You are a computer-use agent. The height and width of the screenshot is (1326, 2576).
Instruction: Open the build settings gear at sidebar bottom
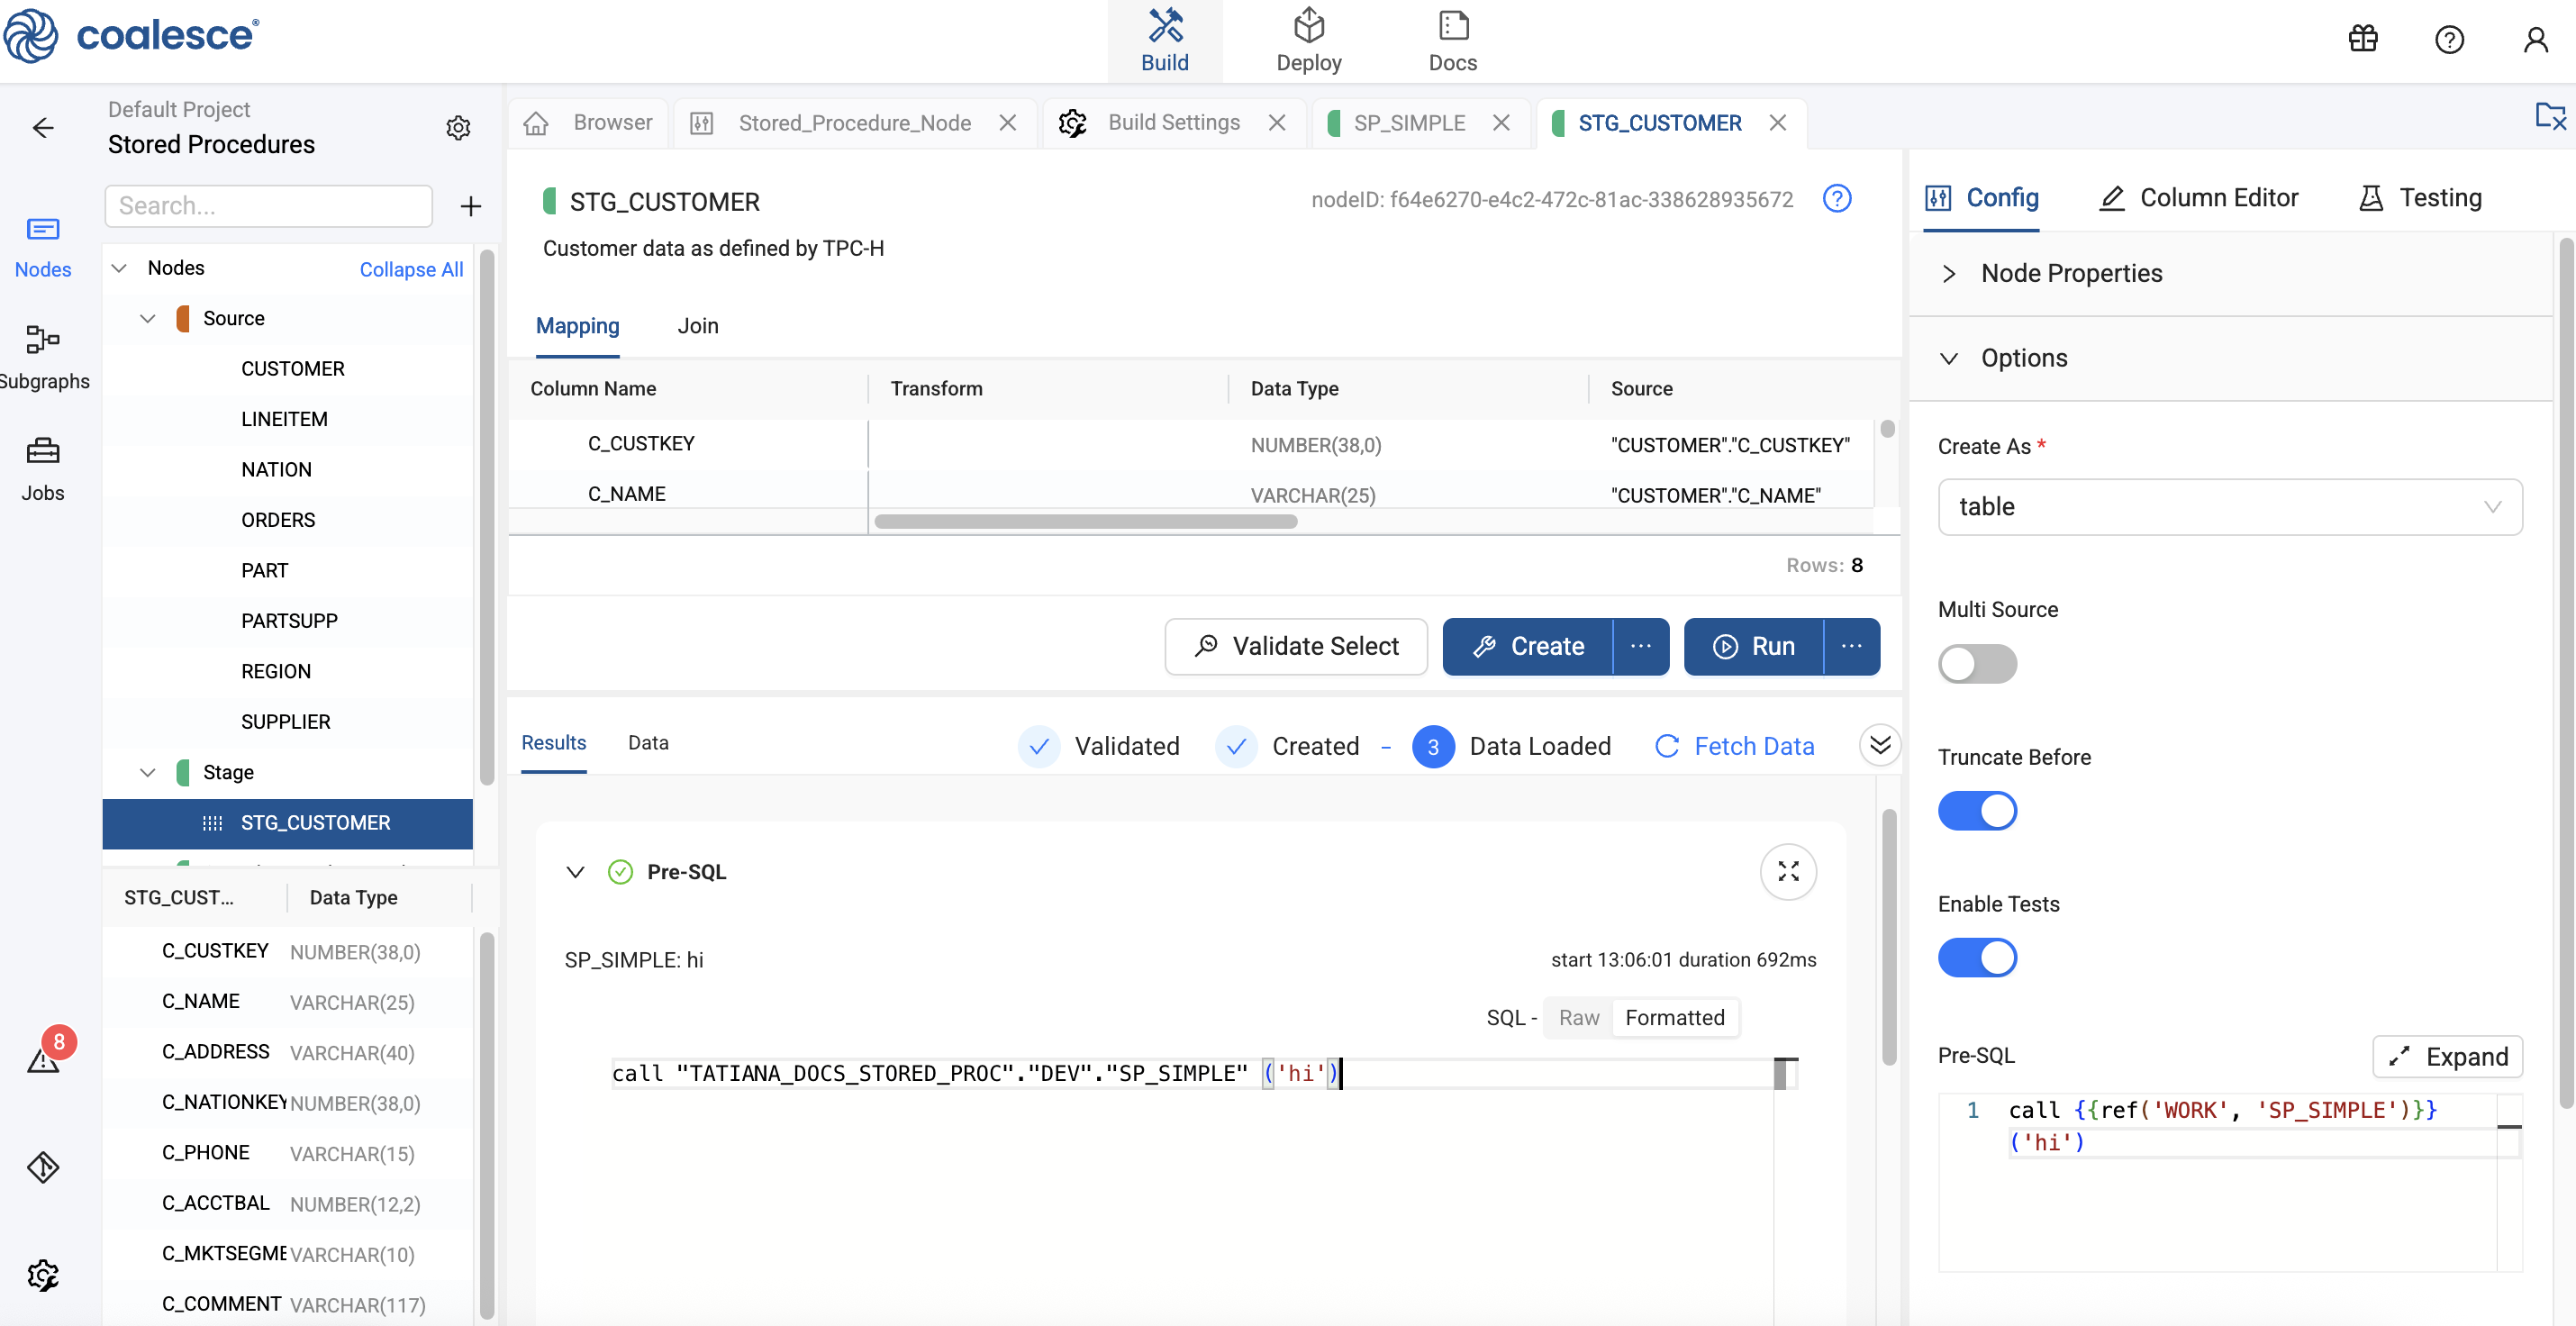[43, 1275]
